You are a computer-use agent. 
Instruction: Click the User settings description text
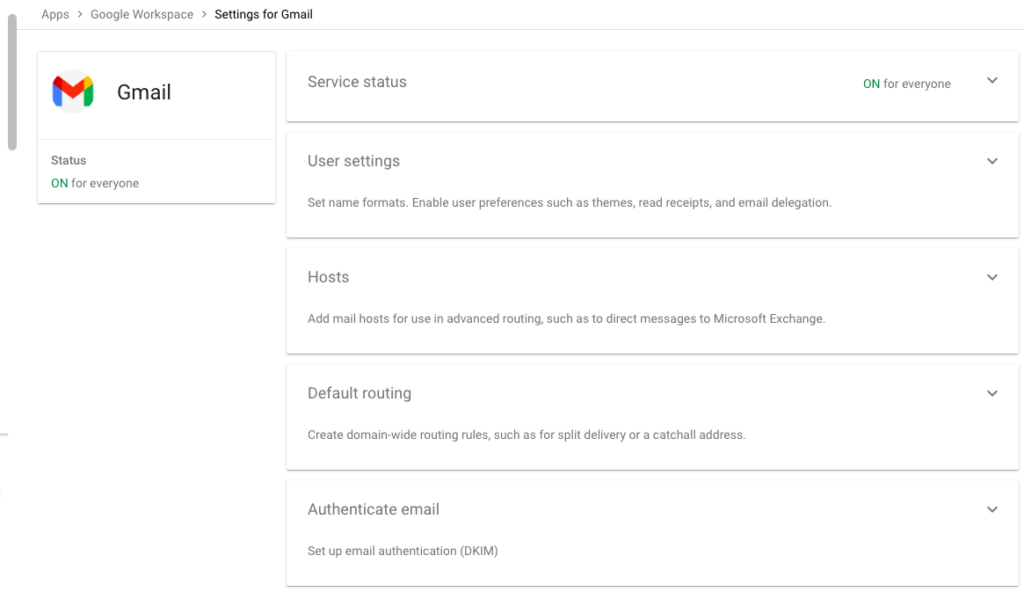(x=569, y=203)
